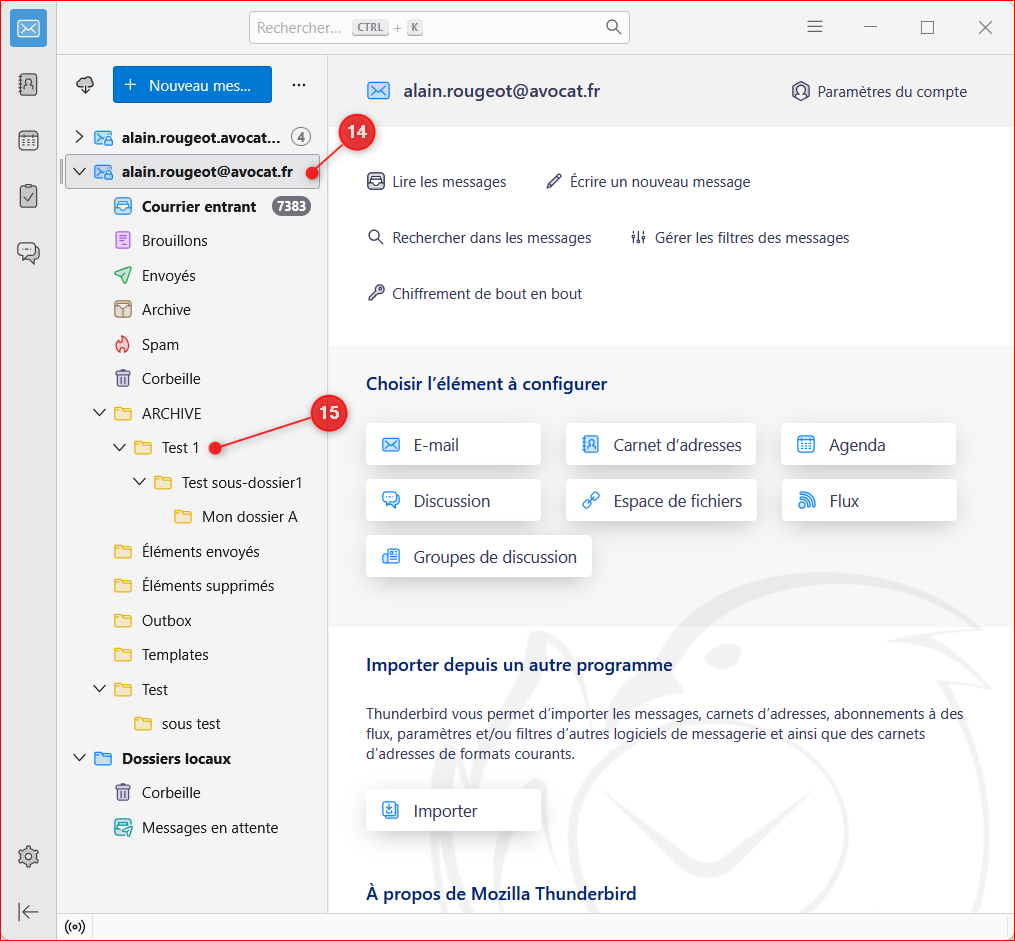Image resolution: width=1015 pixels, height=941 pixels.
Task: Set up a Discussion account
Action: point(453,501)
